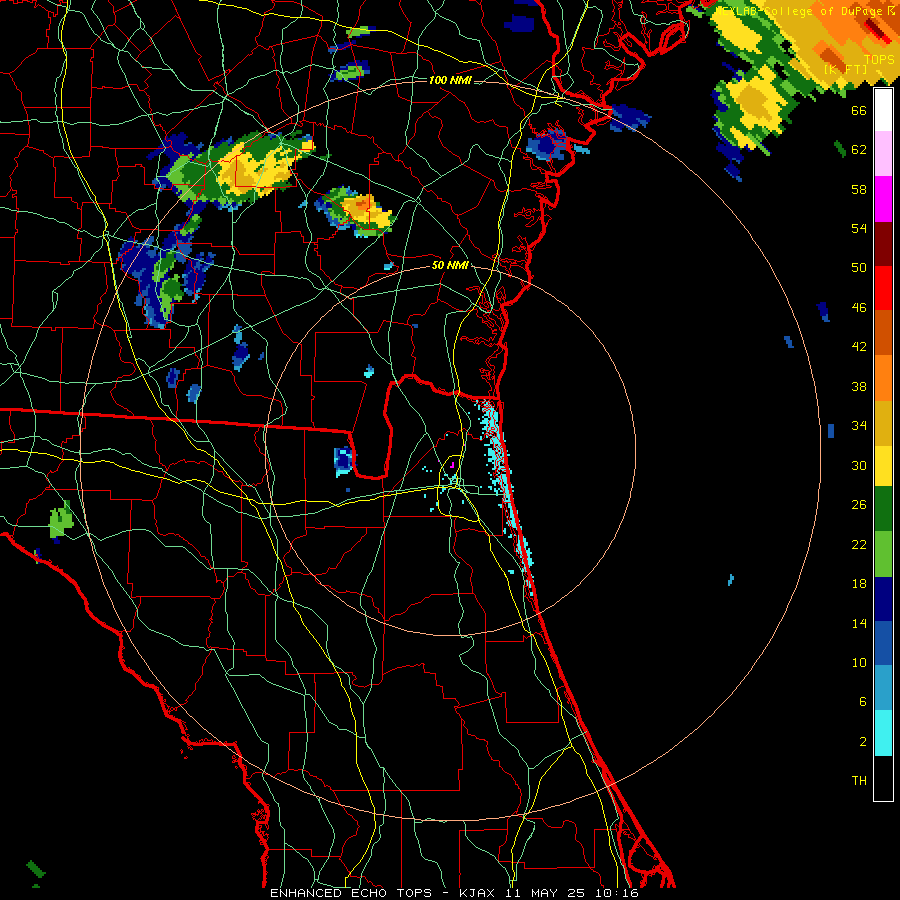The width and height of the screenshot is (900, 900).
Task: Click the '38' scale value
Action: (x=859, y=386)
